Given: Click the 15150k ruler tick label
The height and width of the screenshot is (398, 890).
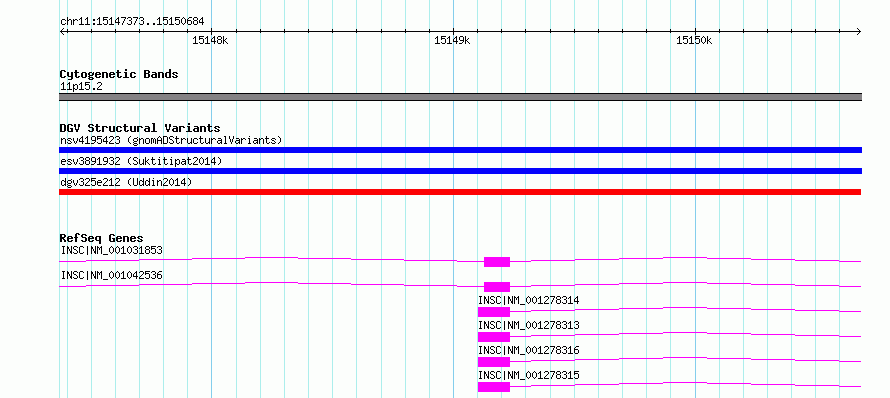Looking at the screenshot, I should point(694,40).
